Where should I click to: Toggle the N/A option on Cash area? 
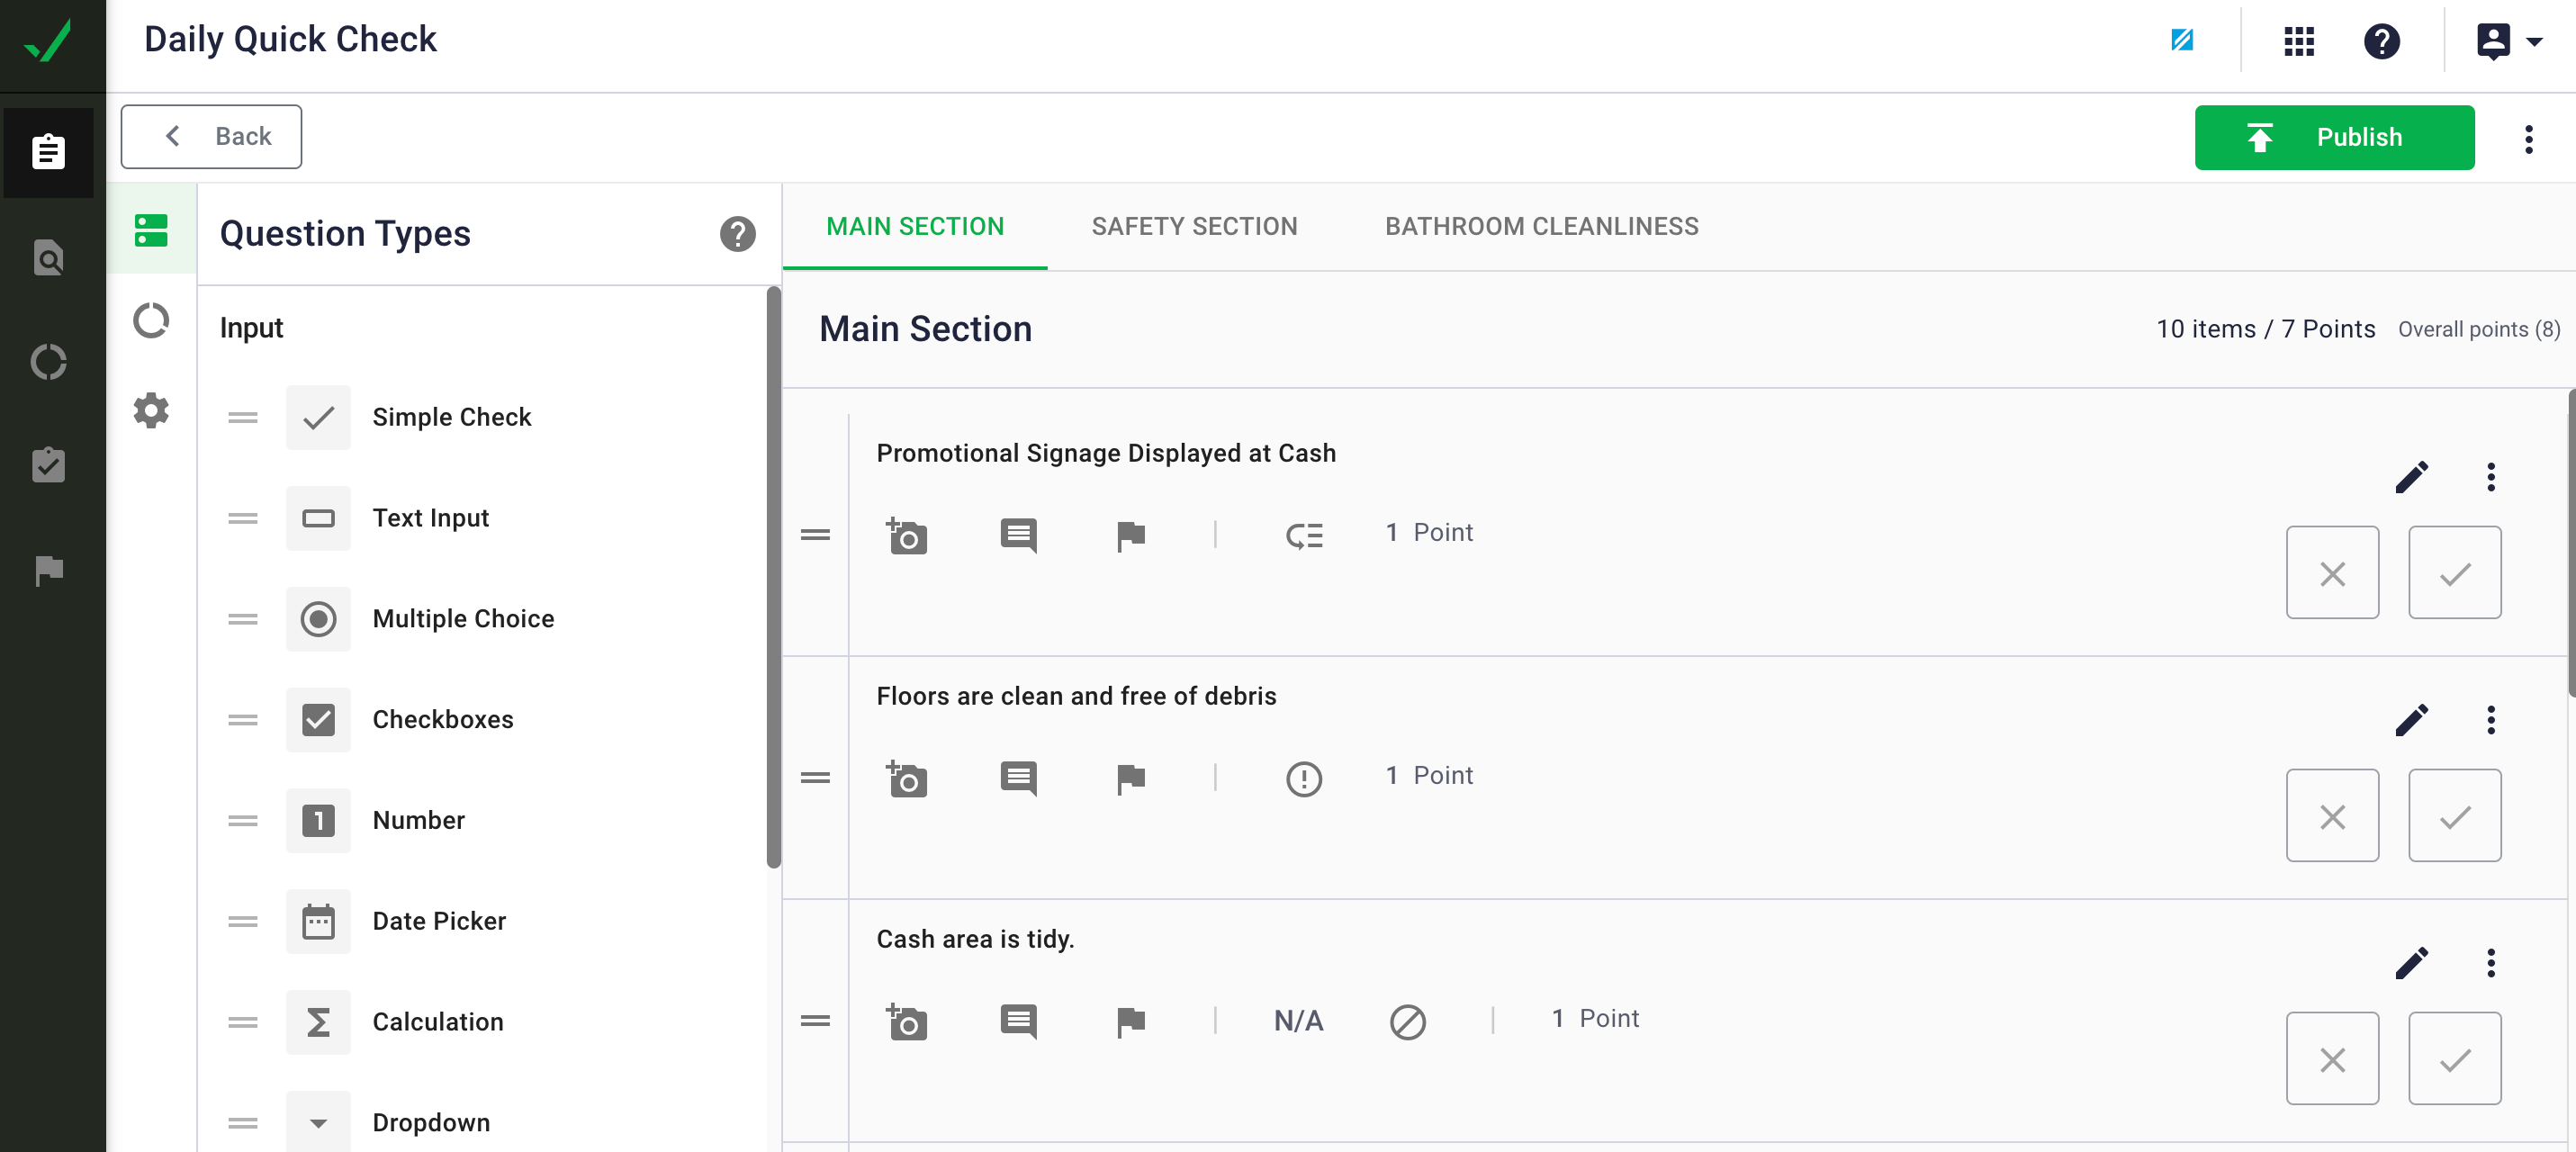click(1298, 1021)
